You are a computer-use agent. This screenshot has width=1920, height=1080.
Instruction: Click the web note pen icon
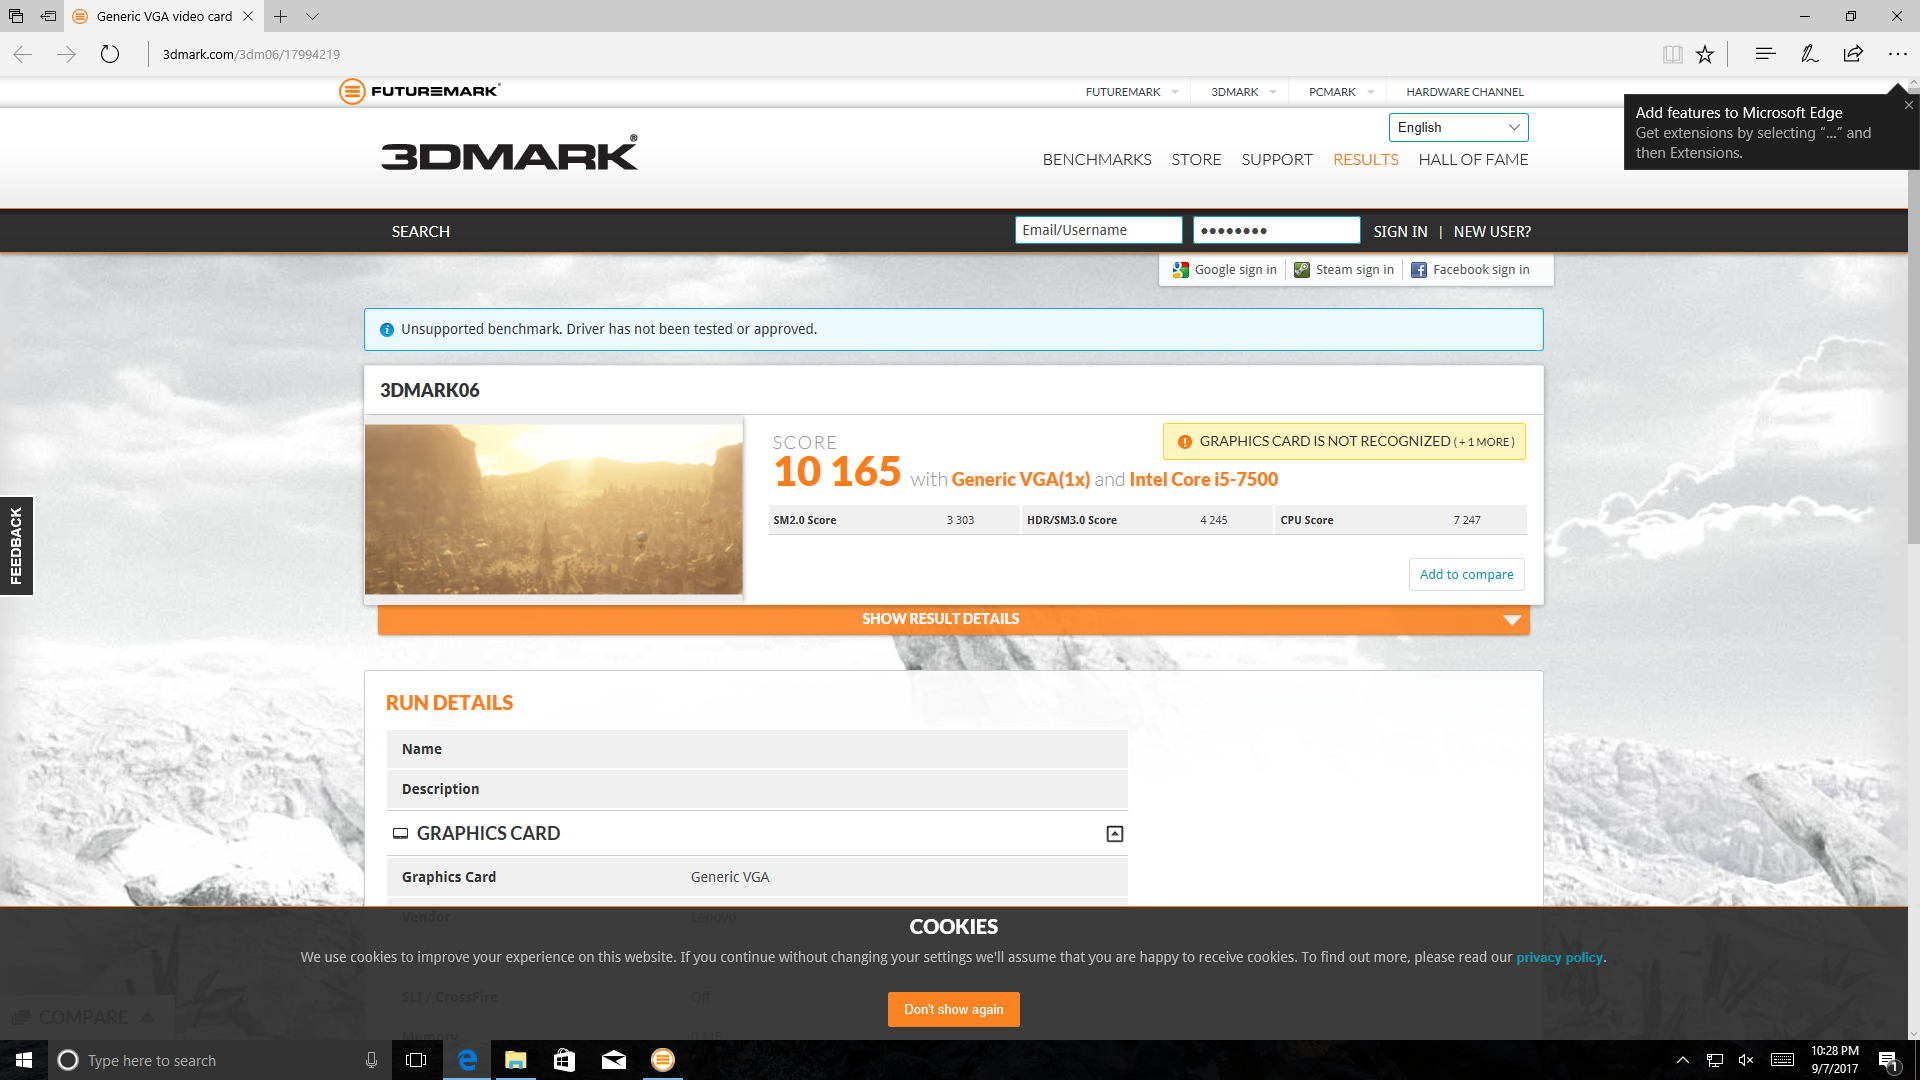pyautogui.click(x=1809, y=54)
